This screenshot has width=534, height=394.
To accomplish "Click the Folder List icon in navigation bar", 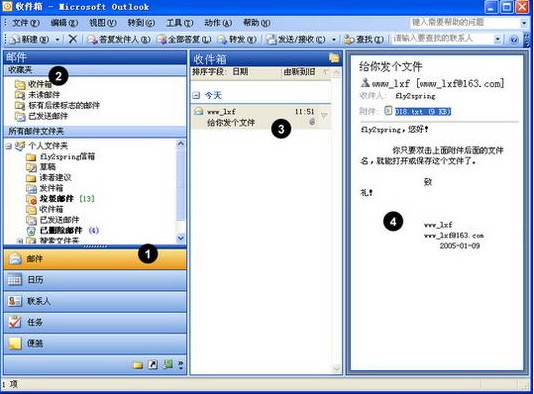I will pos(138,365).
